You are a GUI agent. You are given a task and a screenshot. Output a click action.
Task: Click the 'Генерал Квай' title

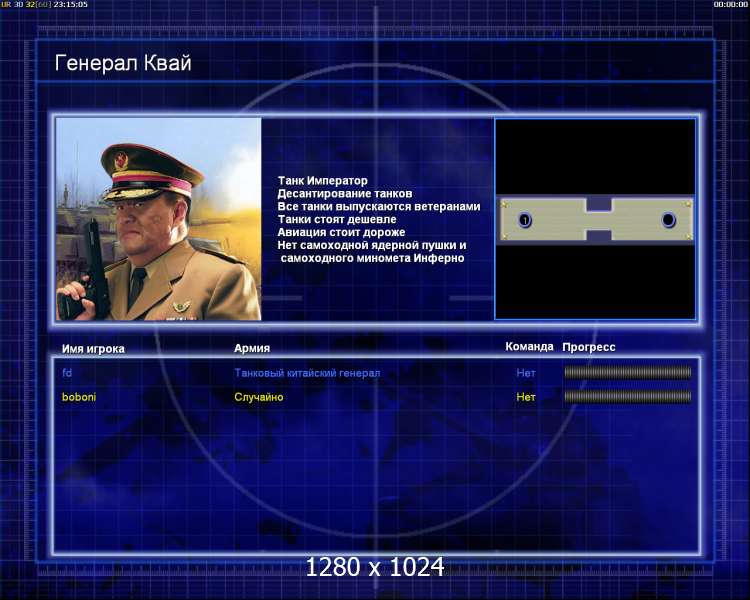point(123,63)
